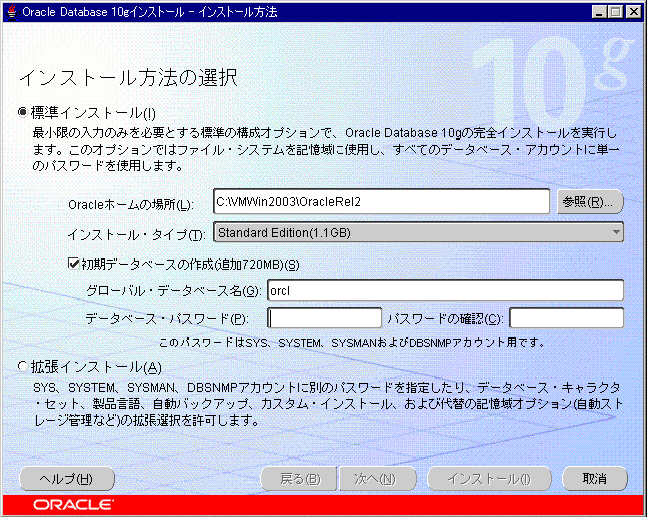Image resolution: width=647 pixels, height=517 pixels.
Task: Click the インストール方法の選択 heading
Action: click(x=128, y=78)
